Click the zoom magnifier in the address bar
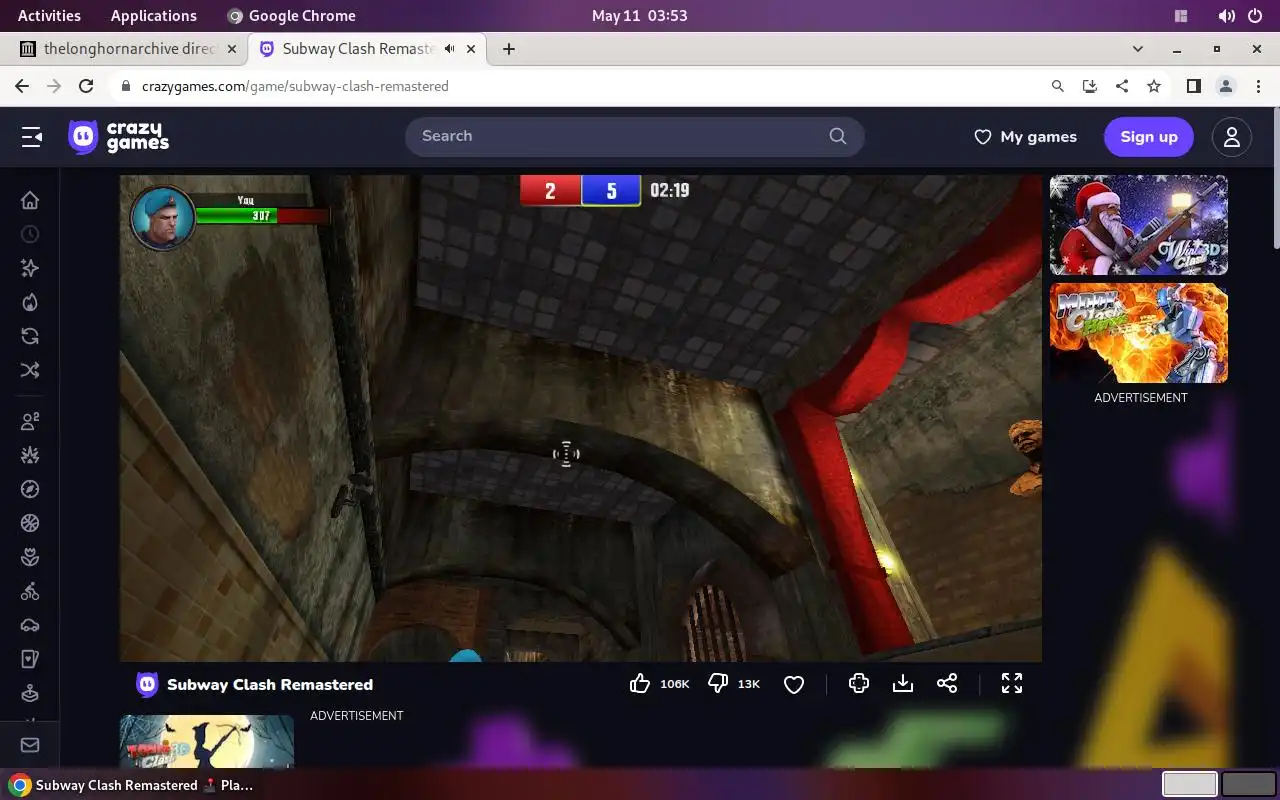Viewport: 1280px width, 800px height. pos(1058,86)
